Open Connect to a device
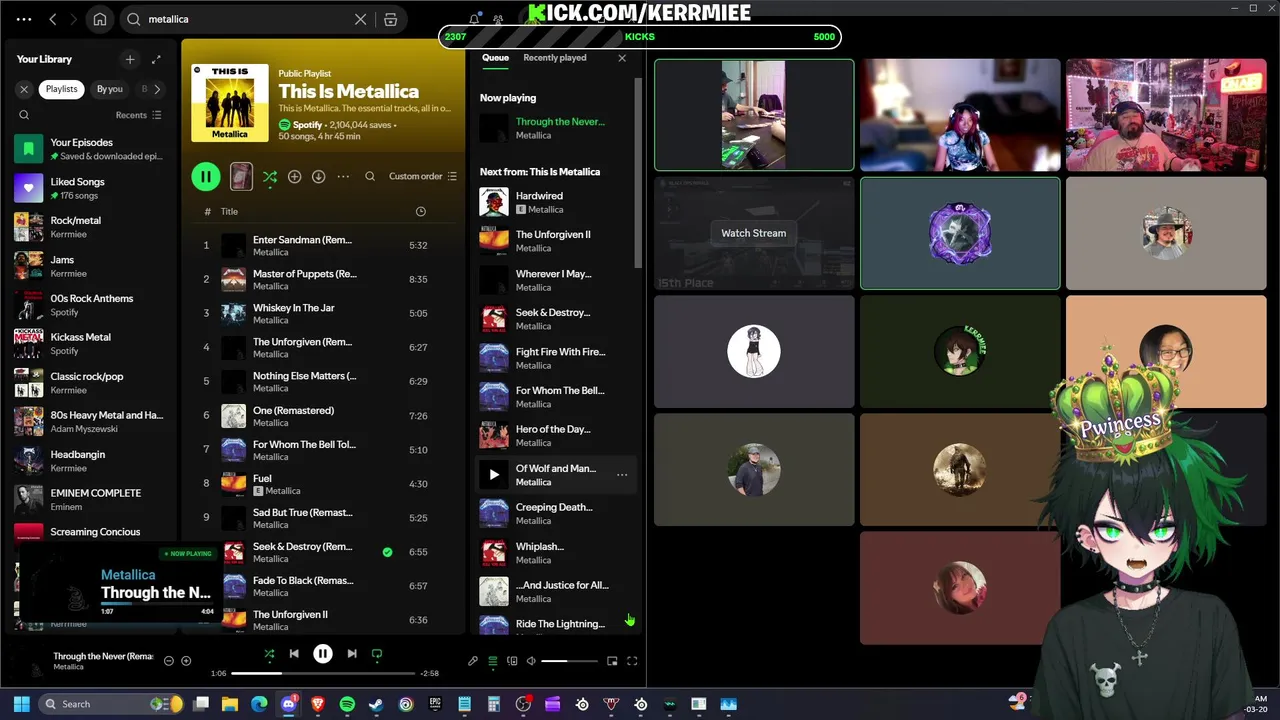 [512, 660]
